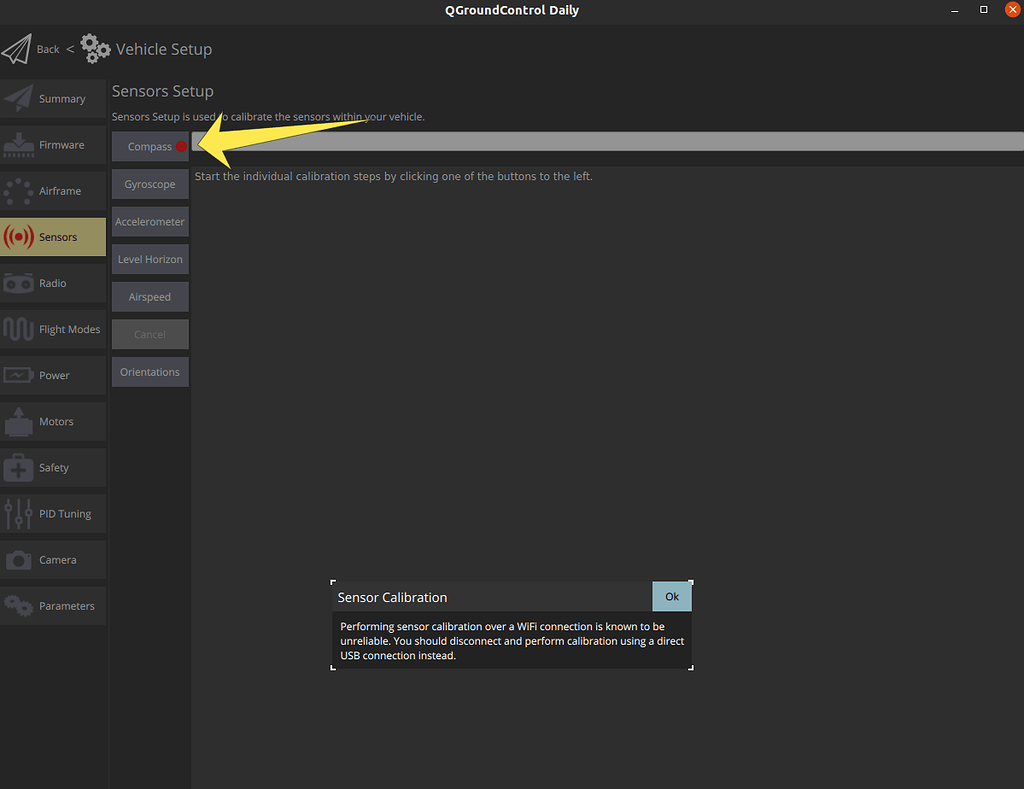Select the Motors icon in sidebar
1024x789 pixels.
(19, 421)
